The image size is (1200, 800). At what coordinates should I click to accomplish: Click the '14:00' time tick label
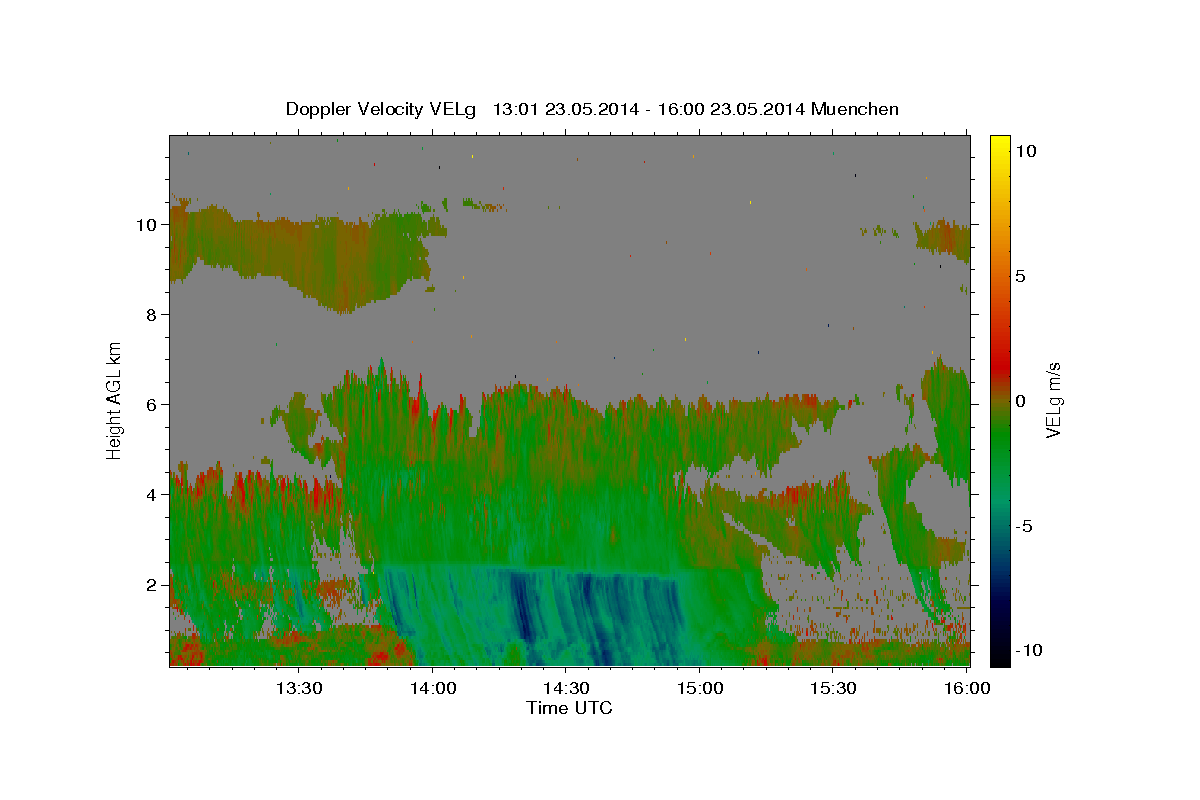432,688
